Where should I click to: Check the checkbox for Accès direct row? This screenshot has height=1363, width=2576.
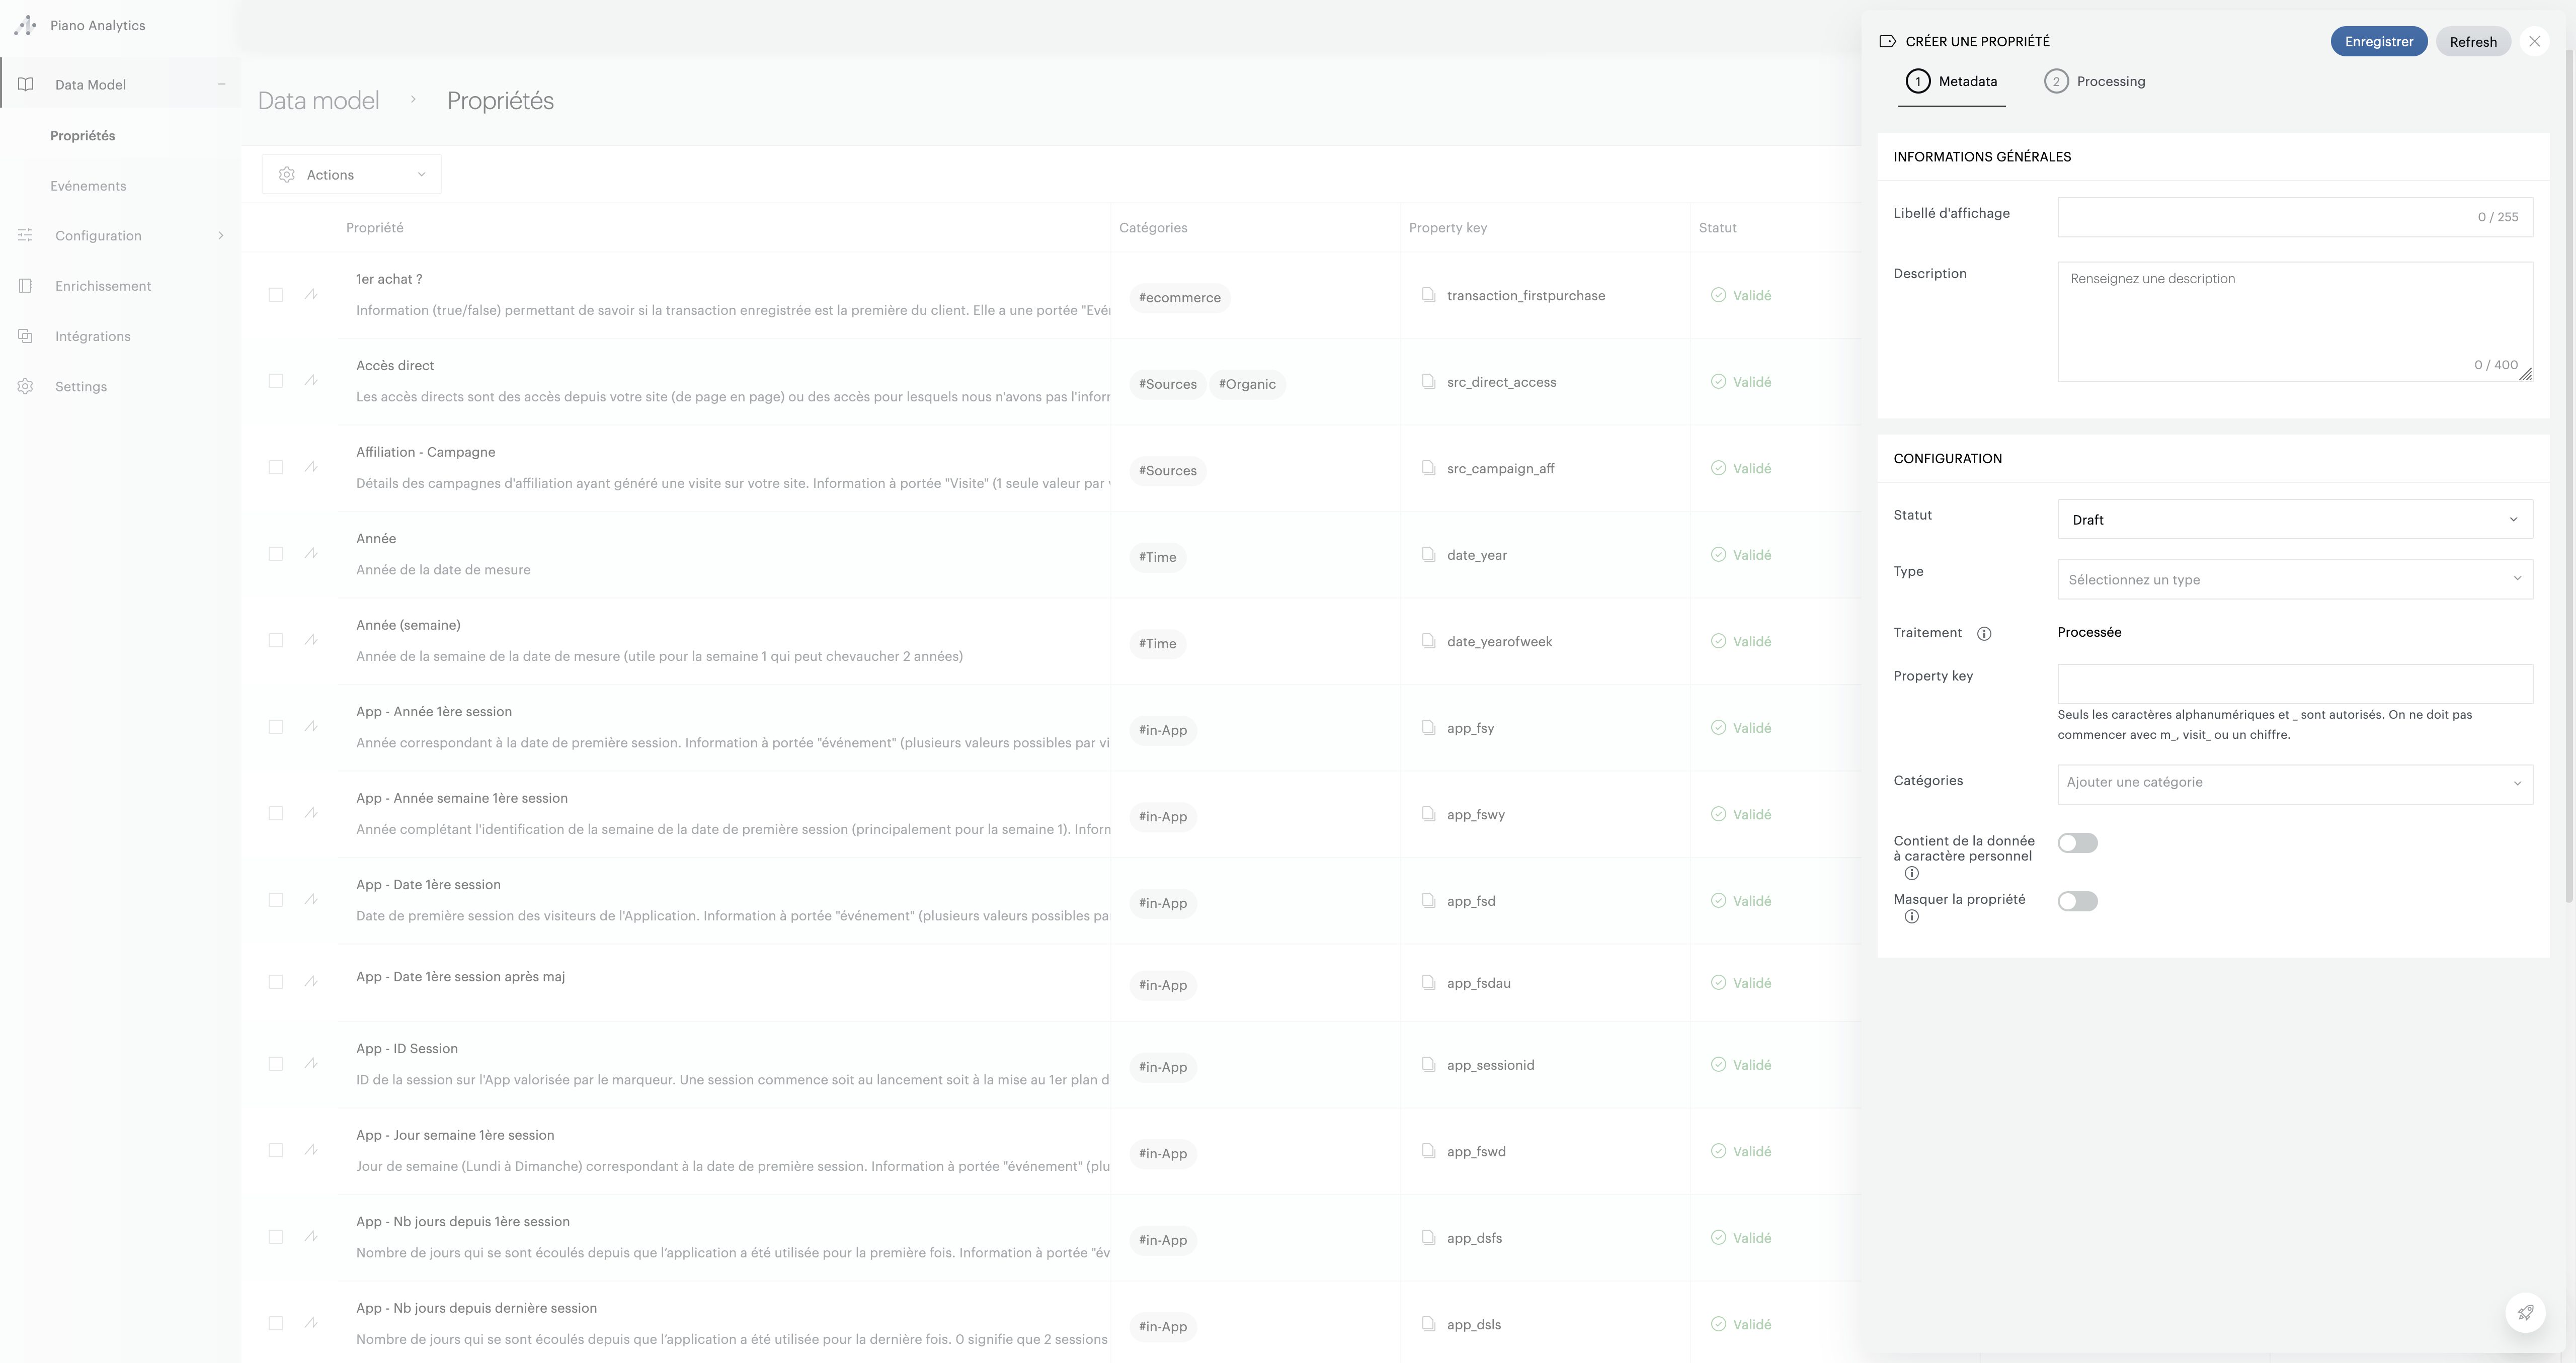pyautogui.click(x=275, y=381)
